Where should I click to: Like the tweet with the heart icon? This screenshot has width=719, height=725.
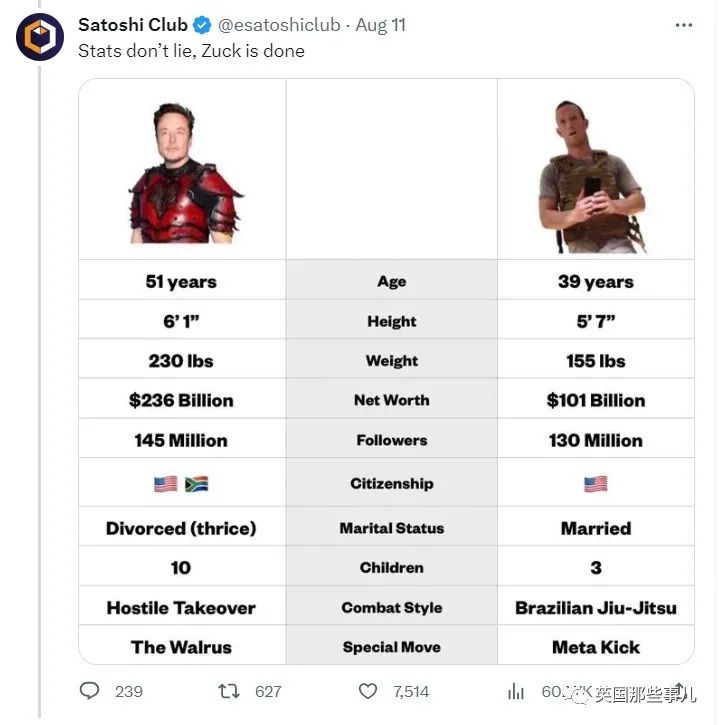pyautogui.click(x=368, y=691)
